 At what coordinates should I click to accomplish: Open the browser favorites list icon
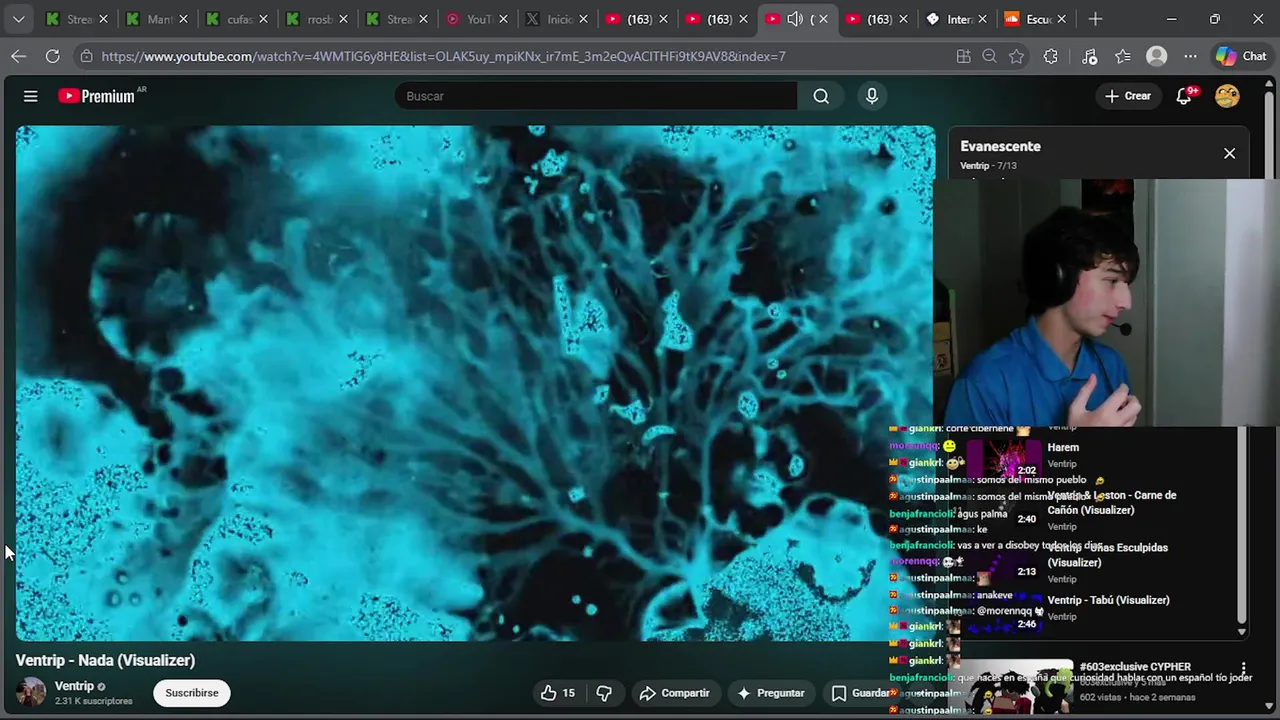tap(1123, 57)
